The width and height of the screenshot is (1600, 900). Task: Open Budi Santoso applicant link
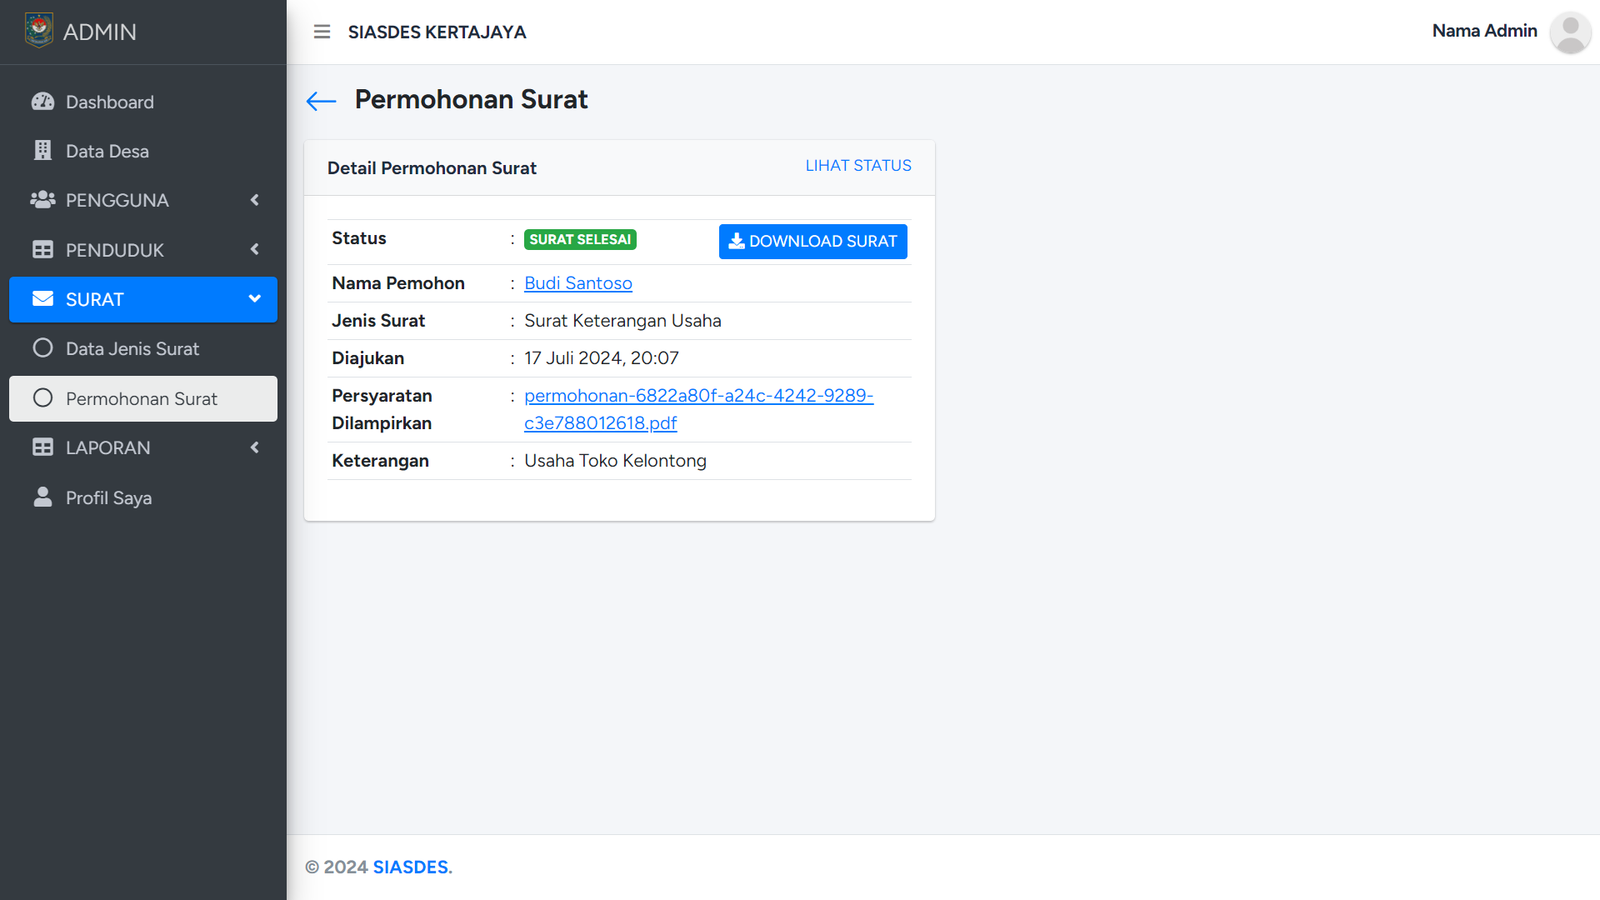point(578,284)
